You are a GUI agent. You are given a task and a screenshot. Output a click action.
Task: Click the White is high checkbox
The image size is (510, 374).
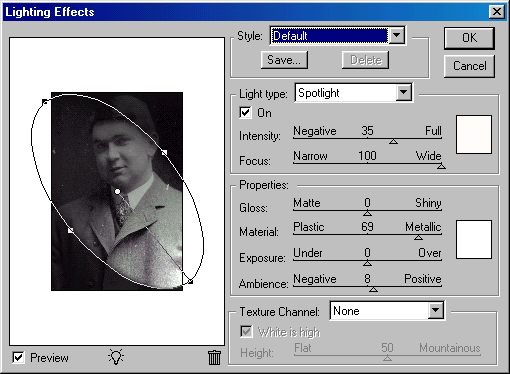[246, 332]
